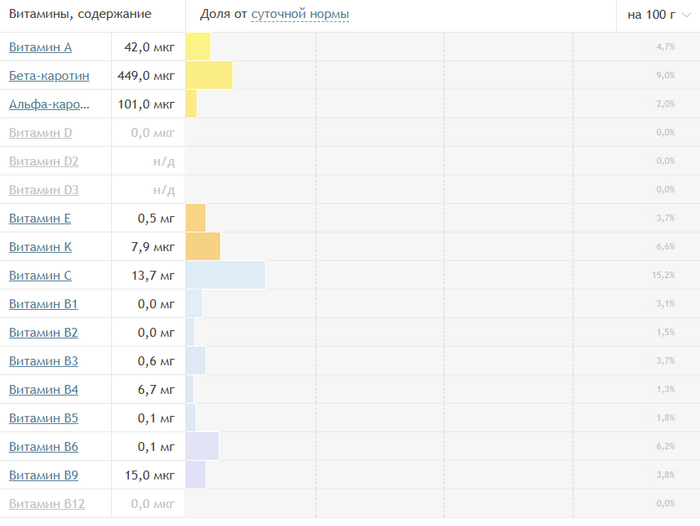
Task: Open the Витамин B9 link
Action: pyautogui.click(x=43, y=475)
